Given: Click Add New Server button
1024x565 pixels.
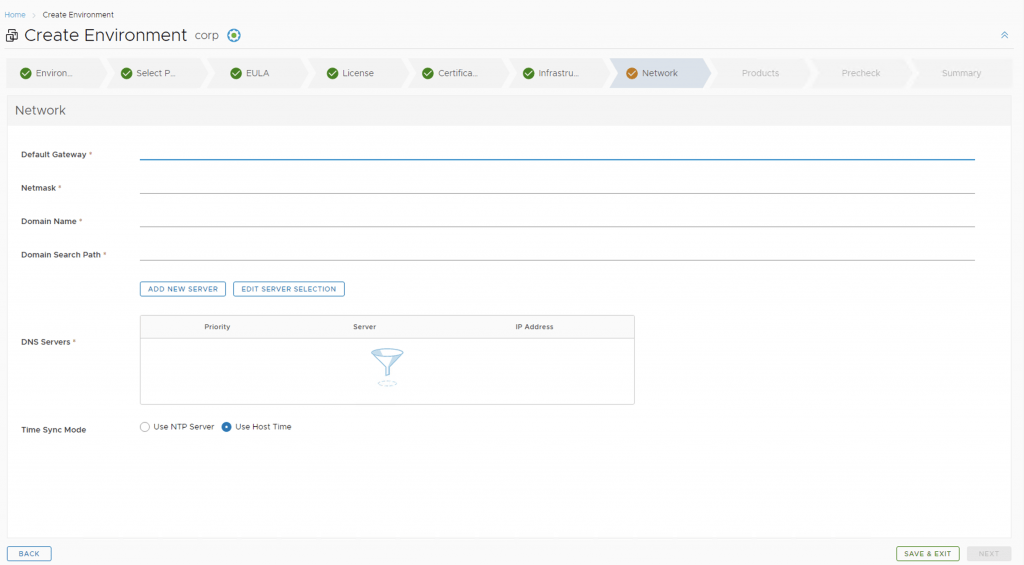Looking at the screenshot, I should 183,289.
